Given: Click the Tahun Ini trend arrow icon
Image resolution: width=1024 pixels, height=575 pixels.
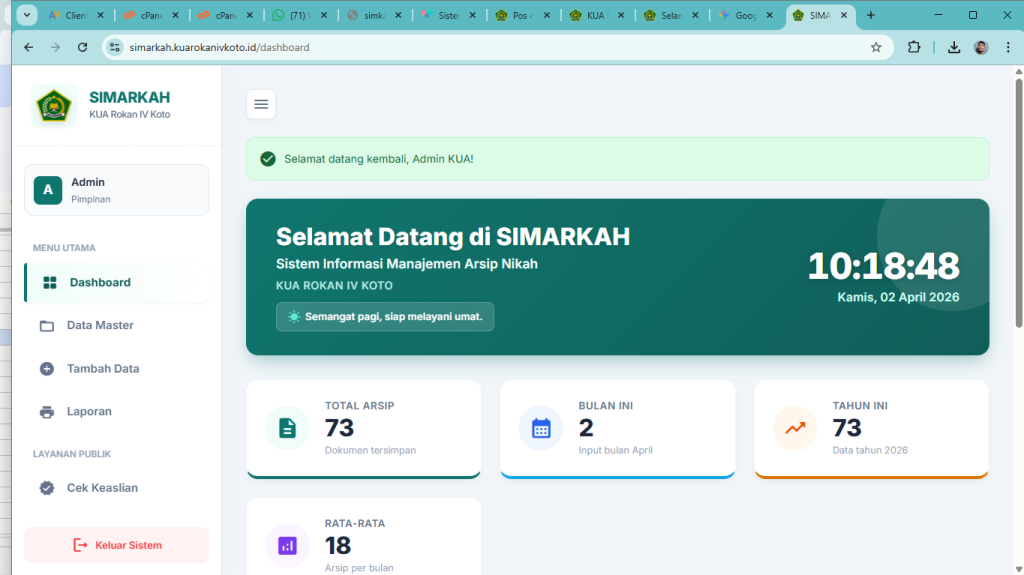Looking at the screenshot, I should (795, 428).
